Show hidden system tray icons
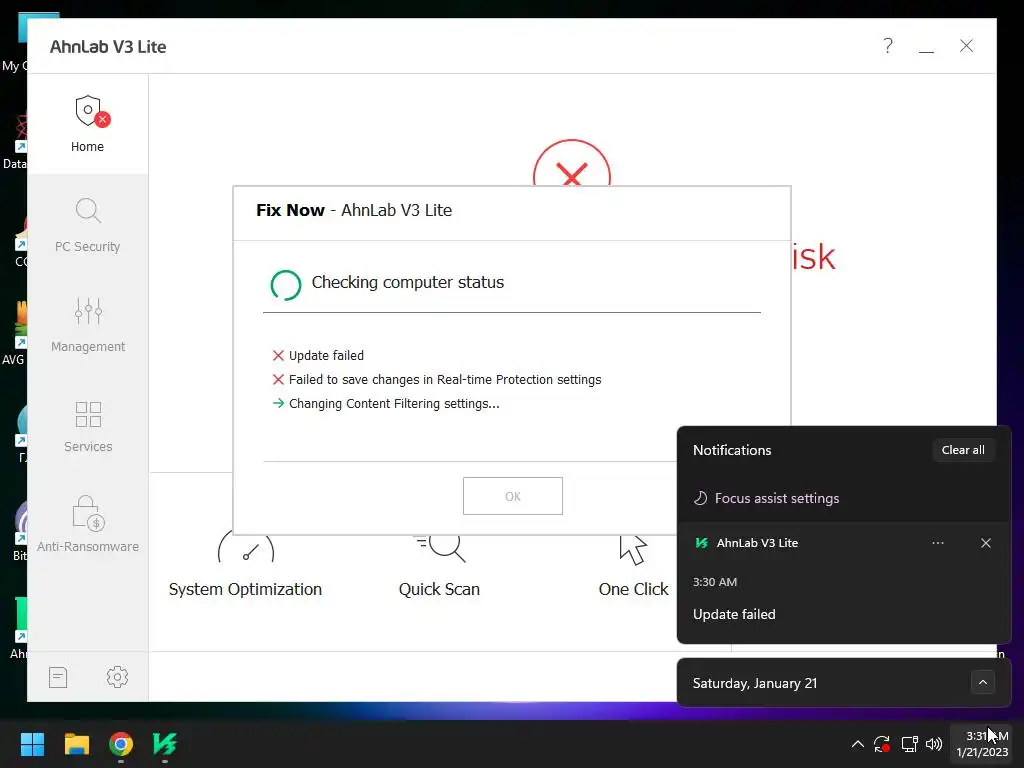1024x768 pixels. point(857,744)
